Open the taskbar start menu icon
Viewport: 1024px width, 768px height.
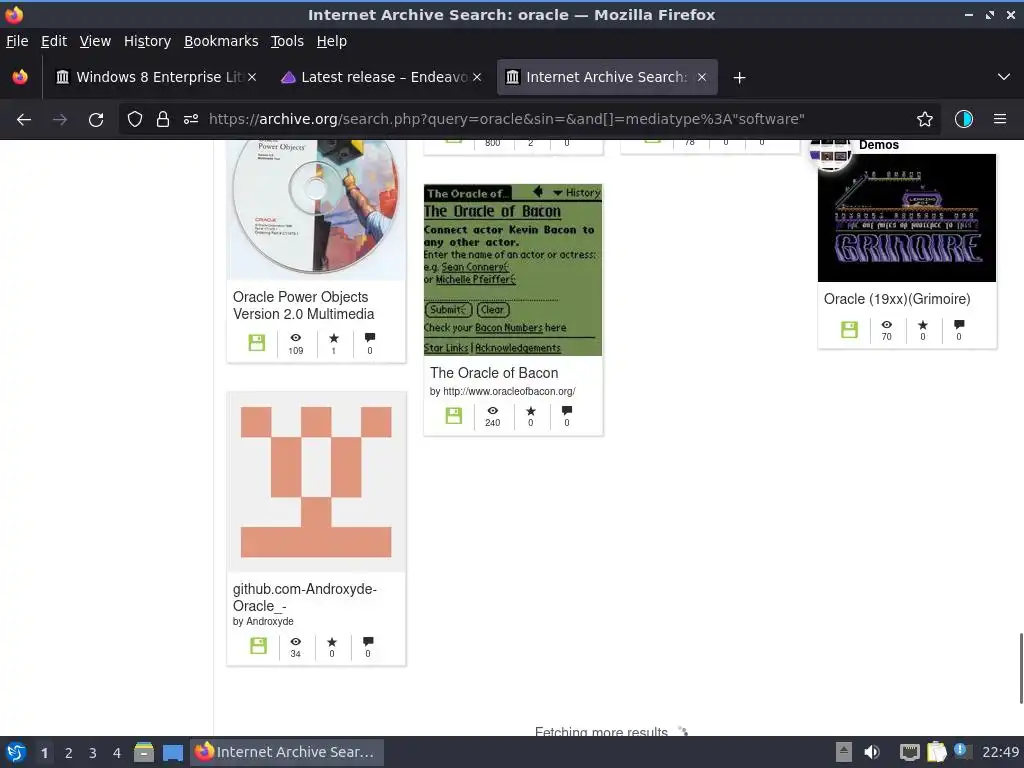coord(16,752)
